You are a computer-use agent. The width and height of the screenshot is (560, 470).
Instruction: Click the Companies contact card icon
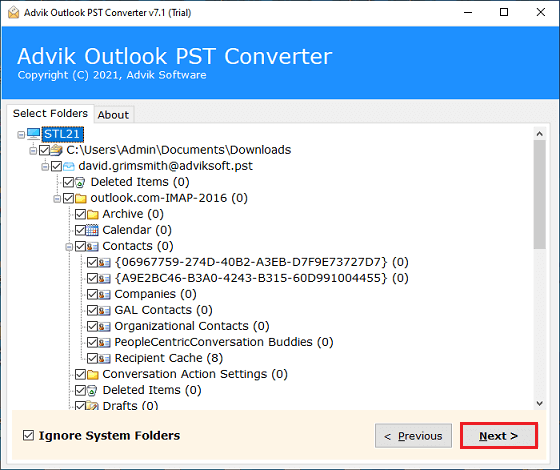(104, 294)
